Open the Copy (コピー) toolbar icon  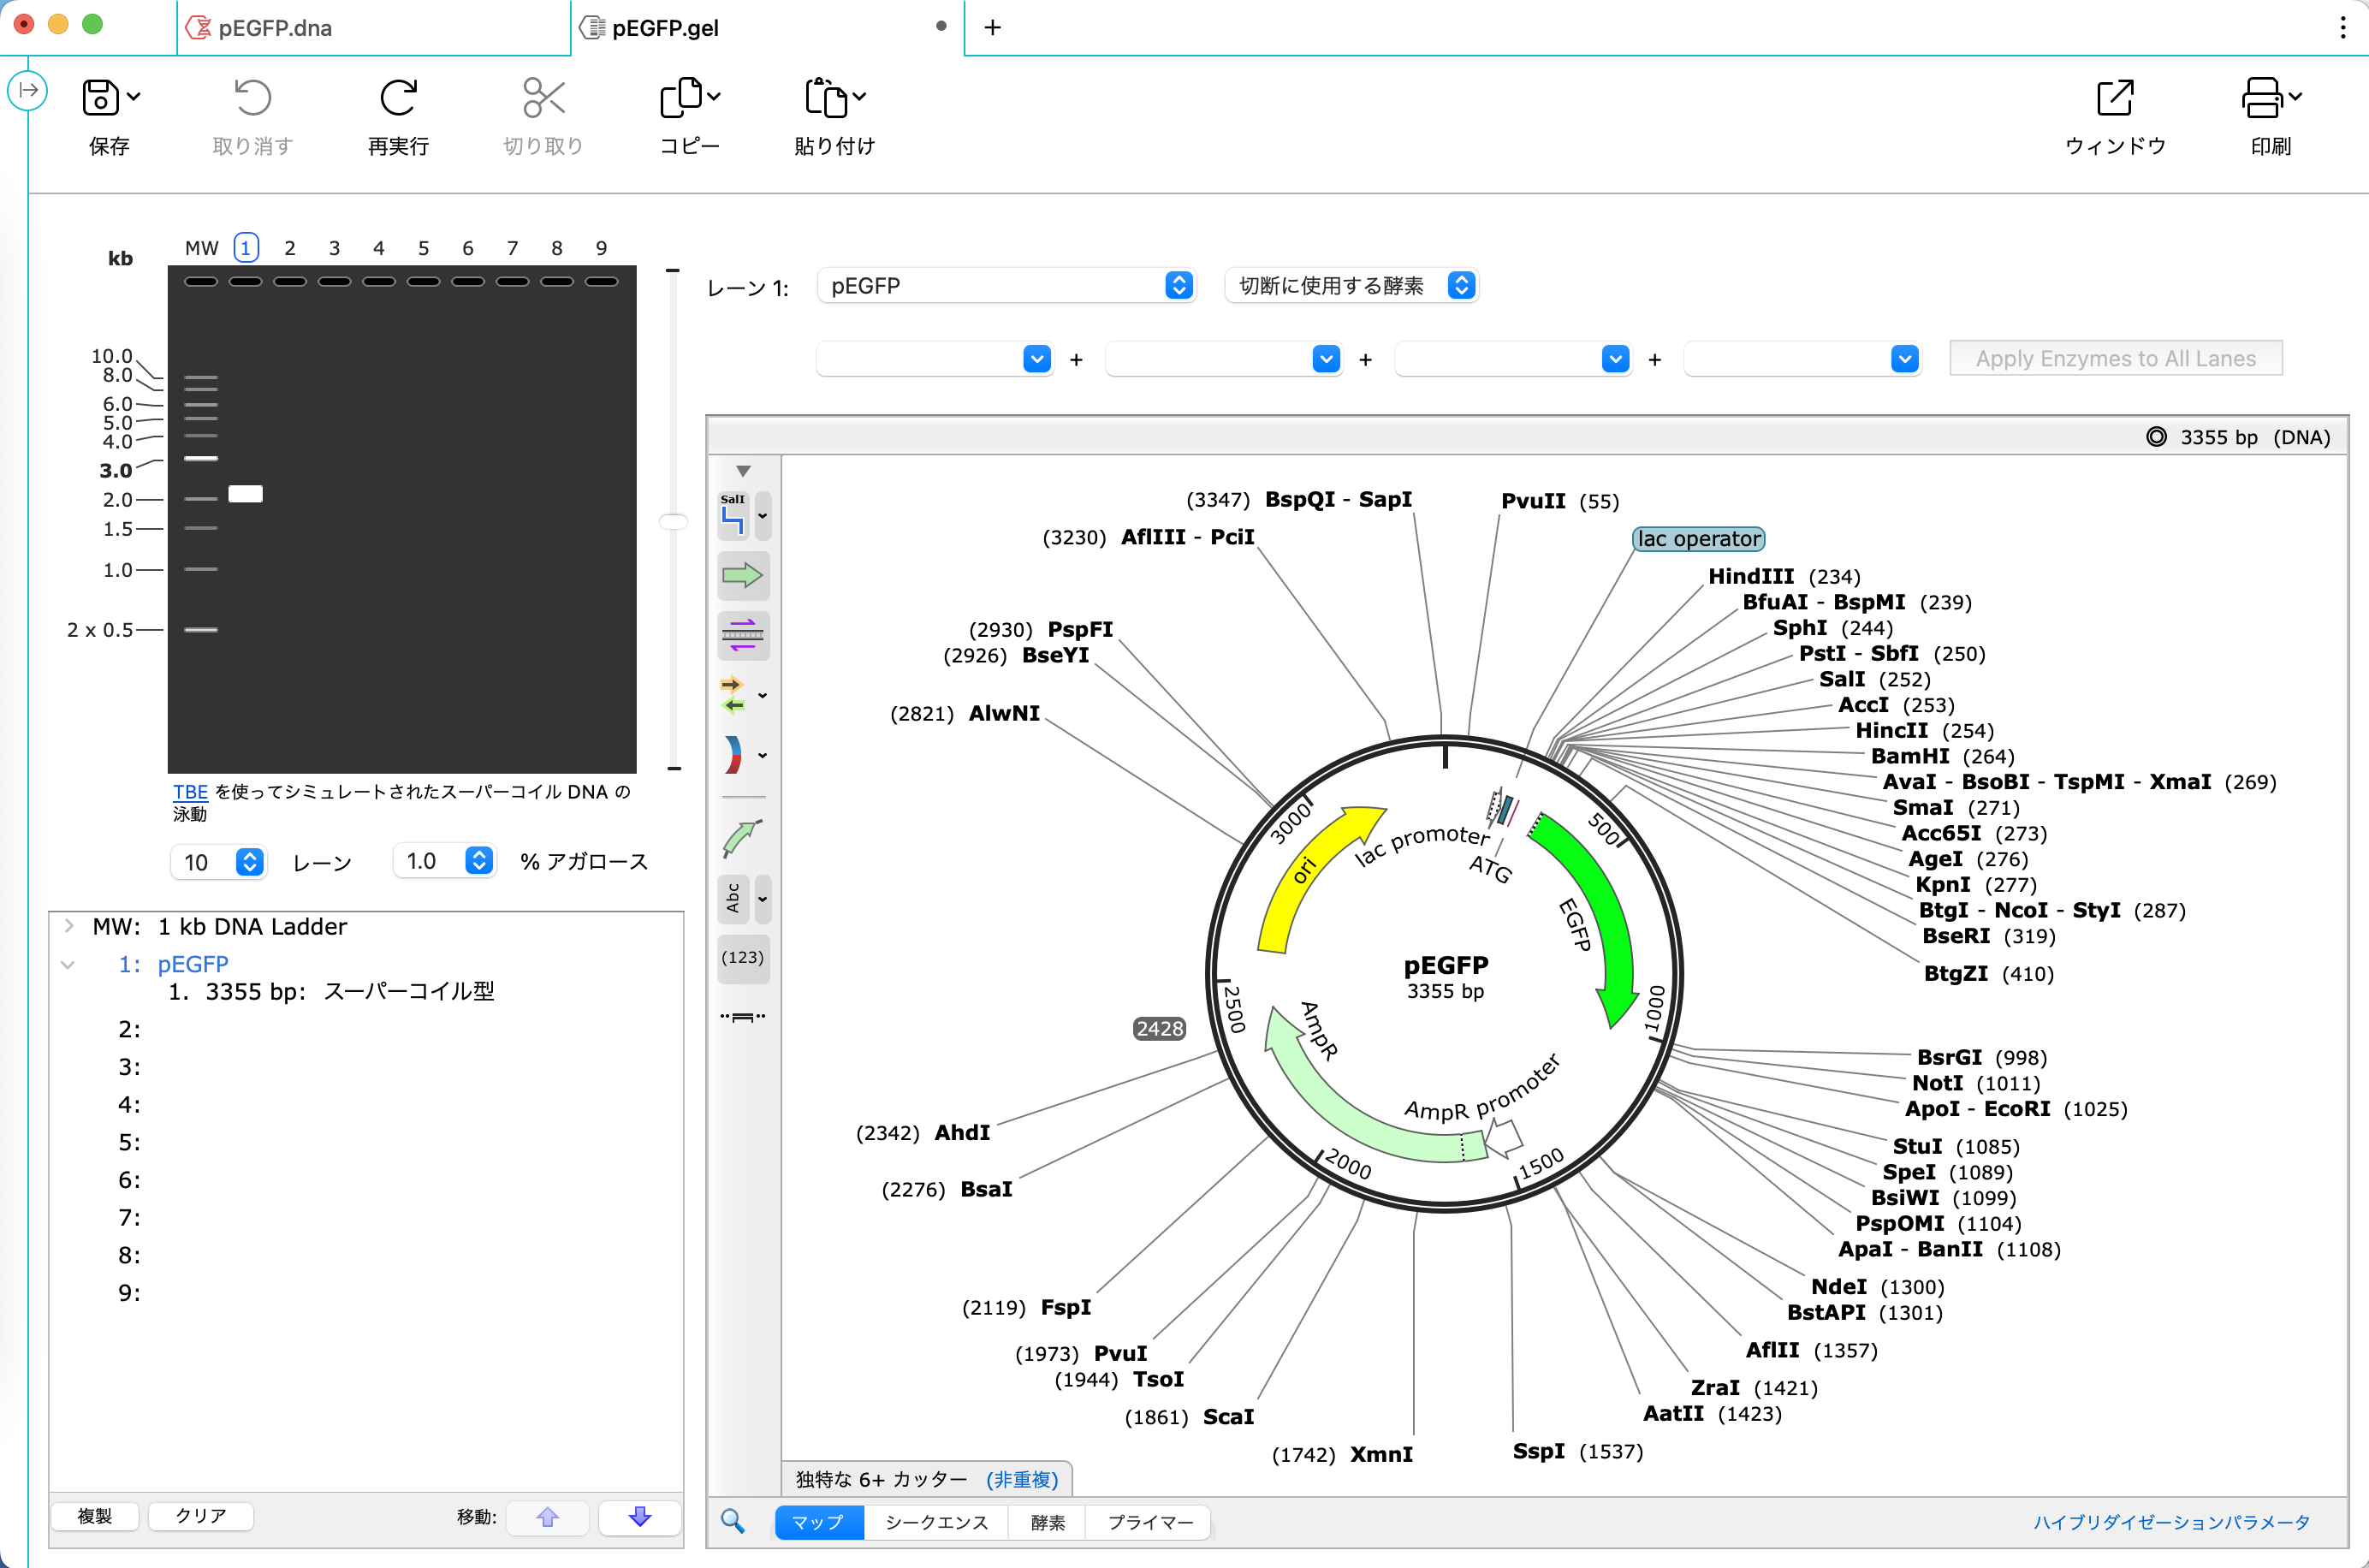click(681, 98)
